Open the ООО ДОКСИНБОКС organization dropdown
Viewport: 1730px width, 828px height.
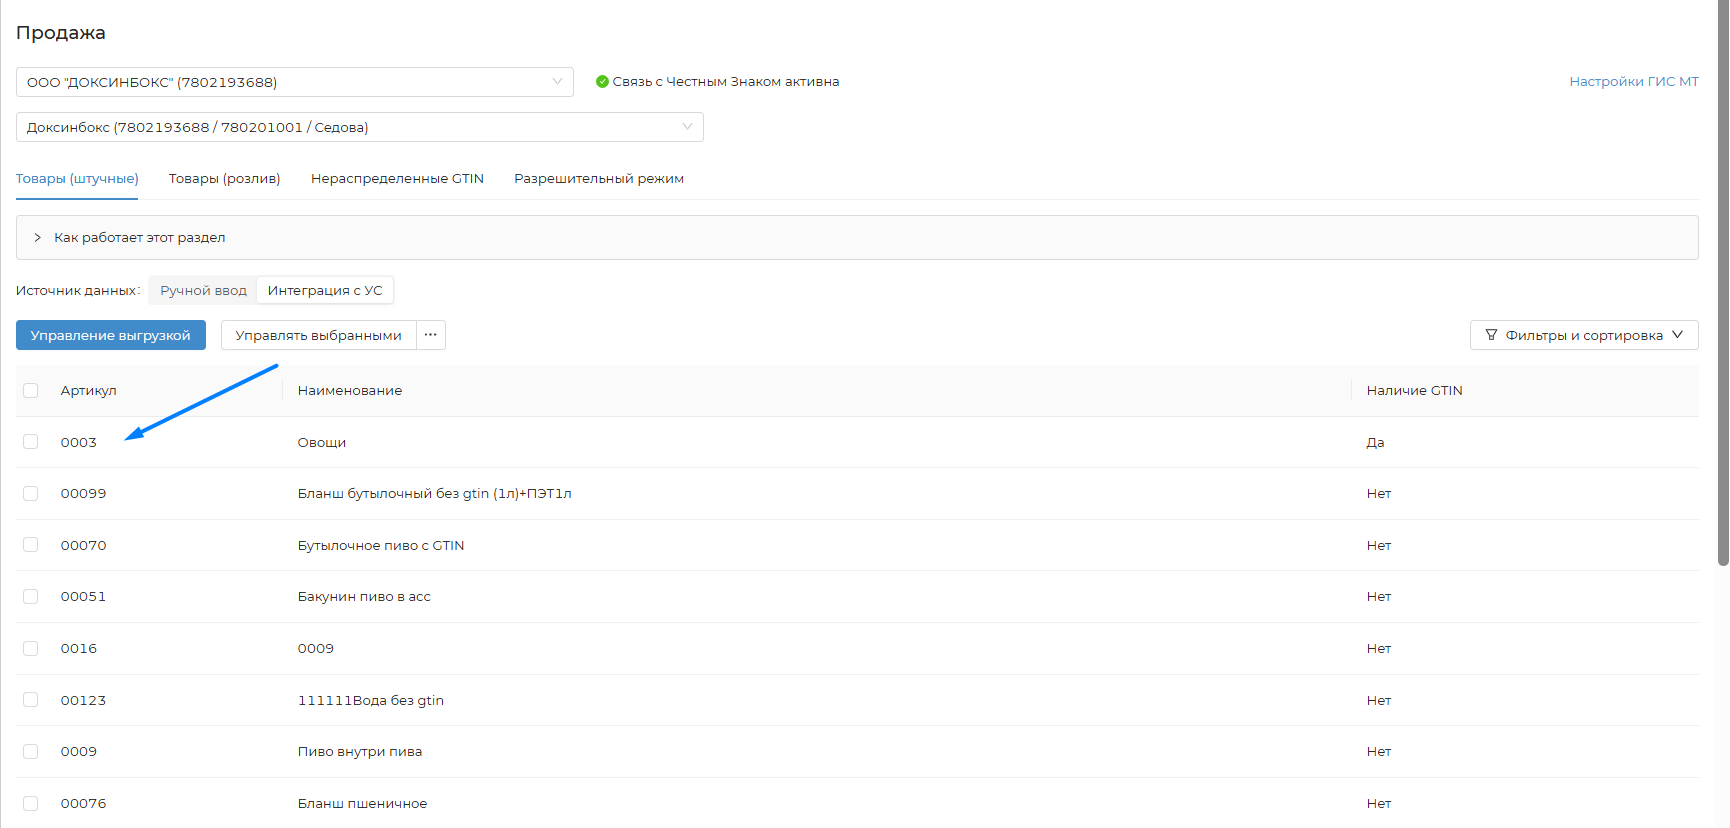point(294,82)
